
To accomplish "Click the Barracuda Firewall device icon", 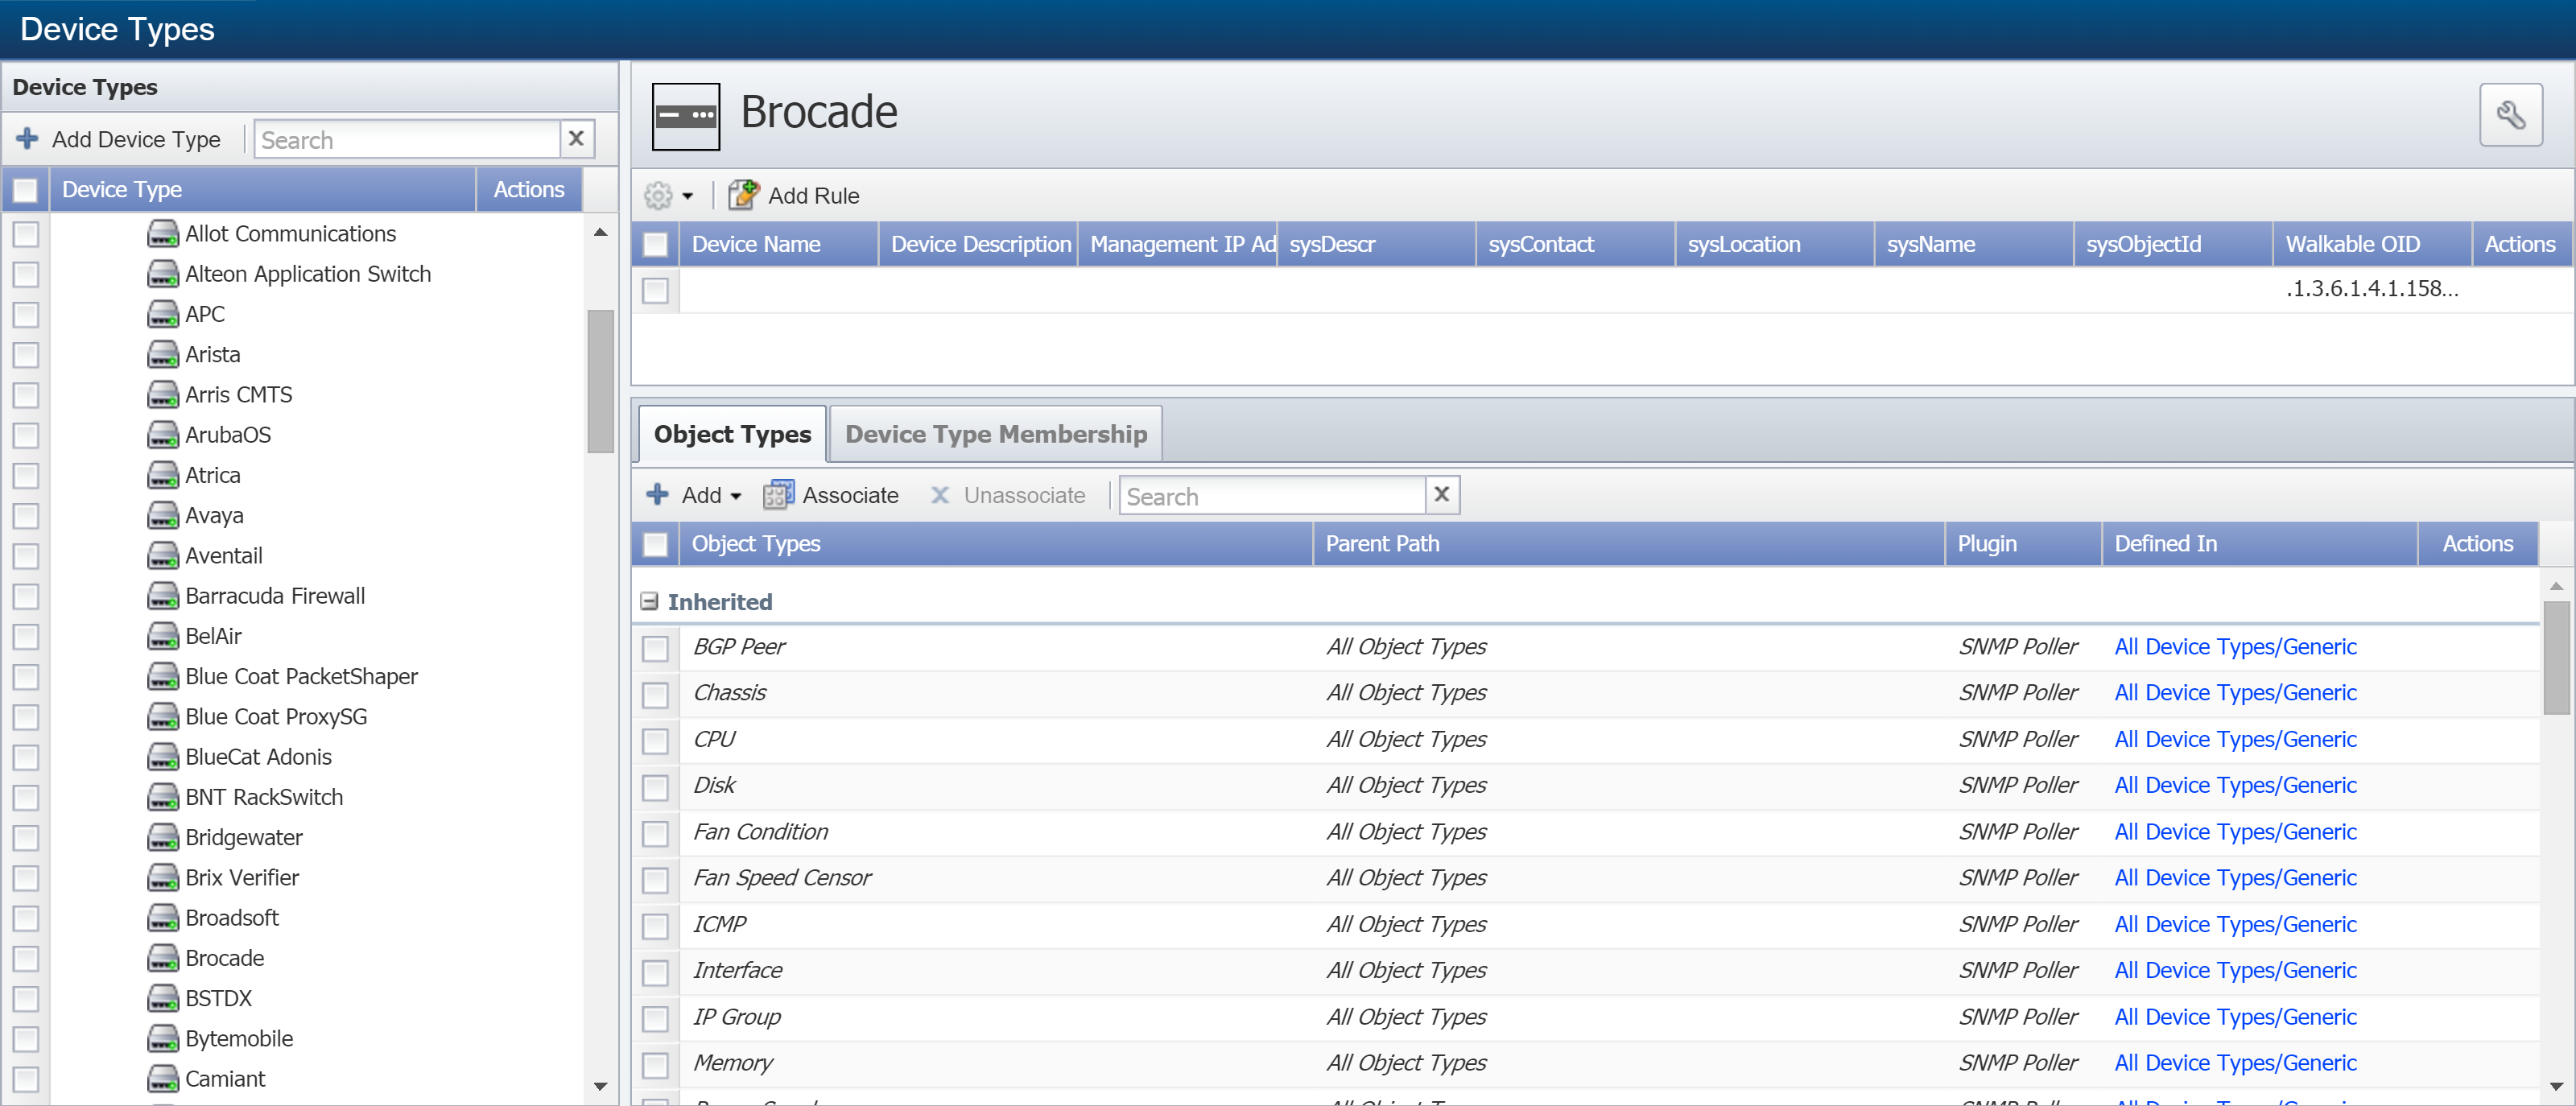I will click(x=163, y=595).
